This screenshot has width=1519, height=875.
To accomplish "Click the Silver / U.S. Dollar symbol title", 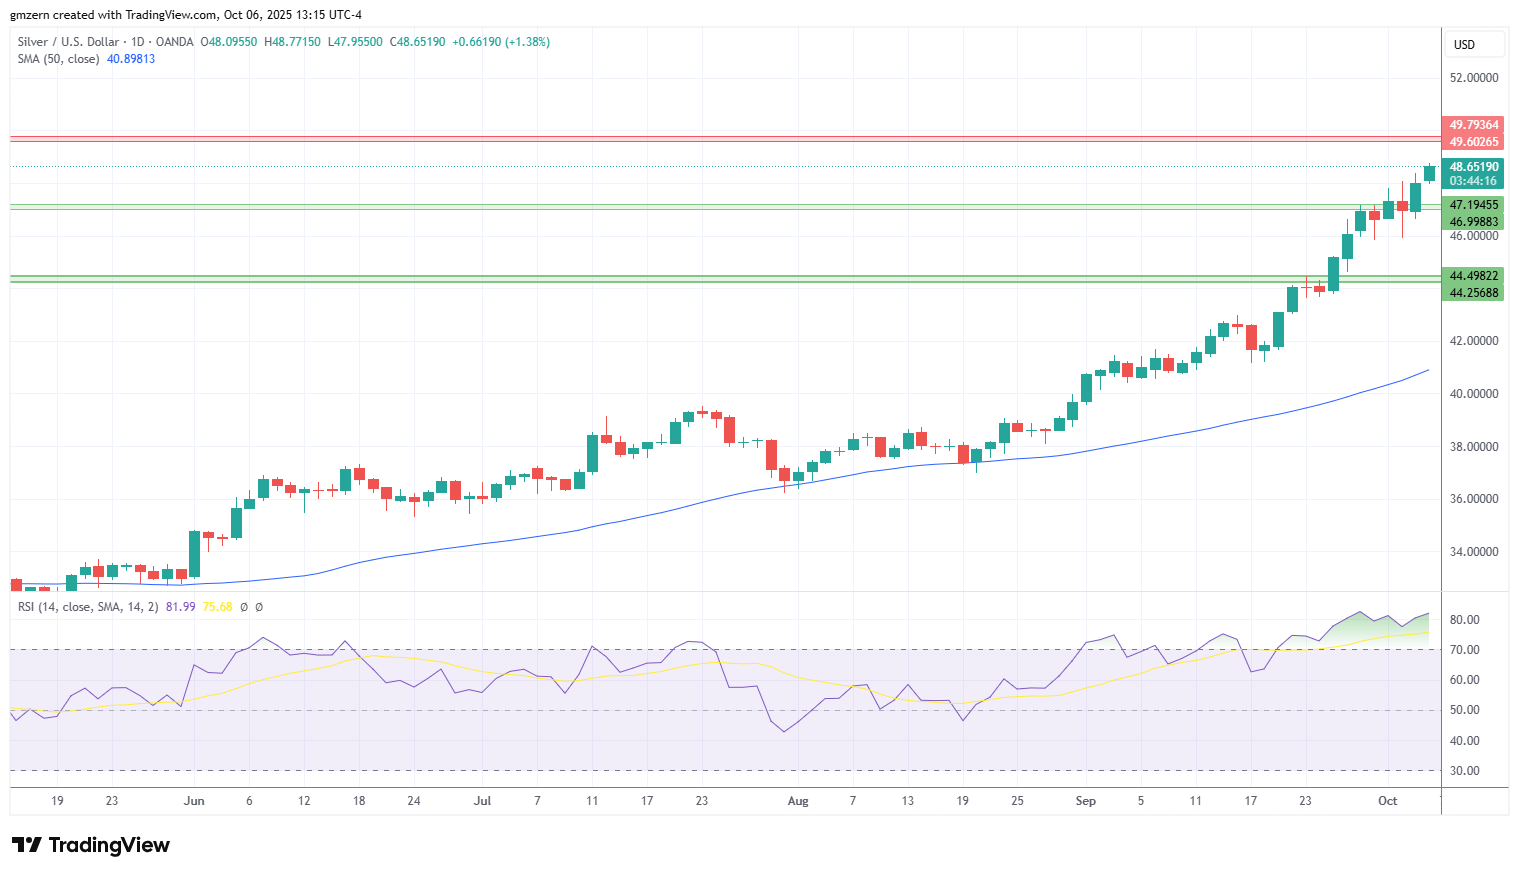I will [x=68, y=42].
